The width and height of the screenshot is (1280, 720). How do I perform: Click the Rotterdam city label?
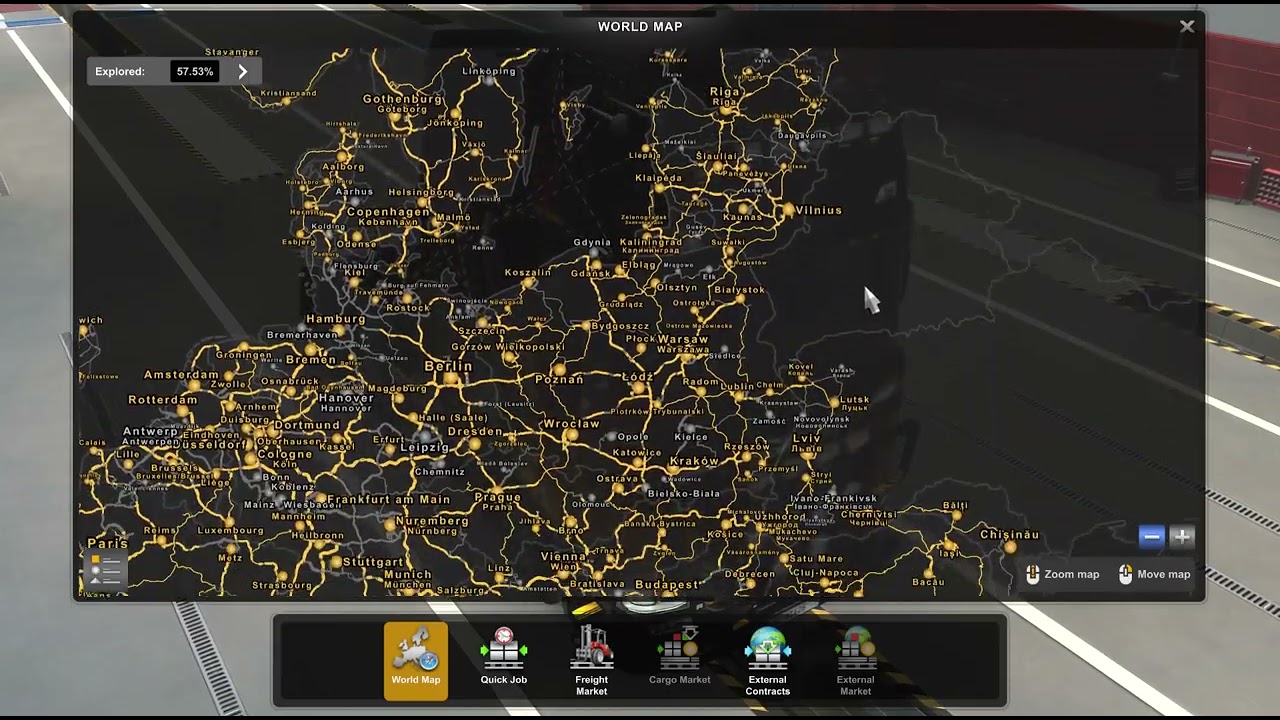(x=163, y=399)
